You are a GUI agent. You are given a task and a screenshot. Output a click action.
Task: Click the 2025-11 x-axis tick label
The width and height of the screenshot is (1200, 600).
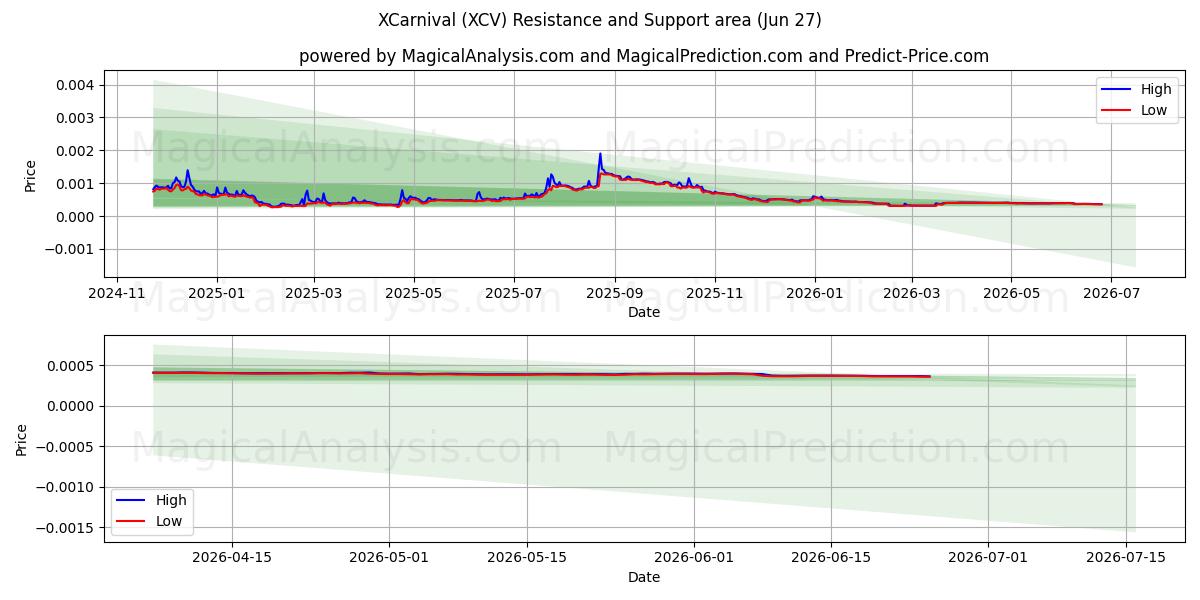(715, 294)
